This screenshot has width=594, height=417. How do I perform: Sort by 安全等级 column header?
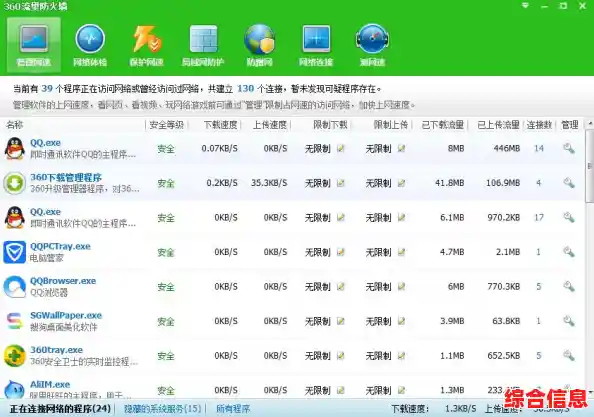point(166,125)
